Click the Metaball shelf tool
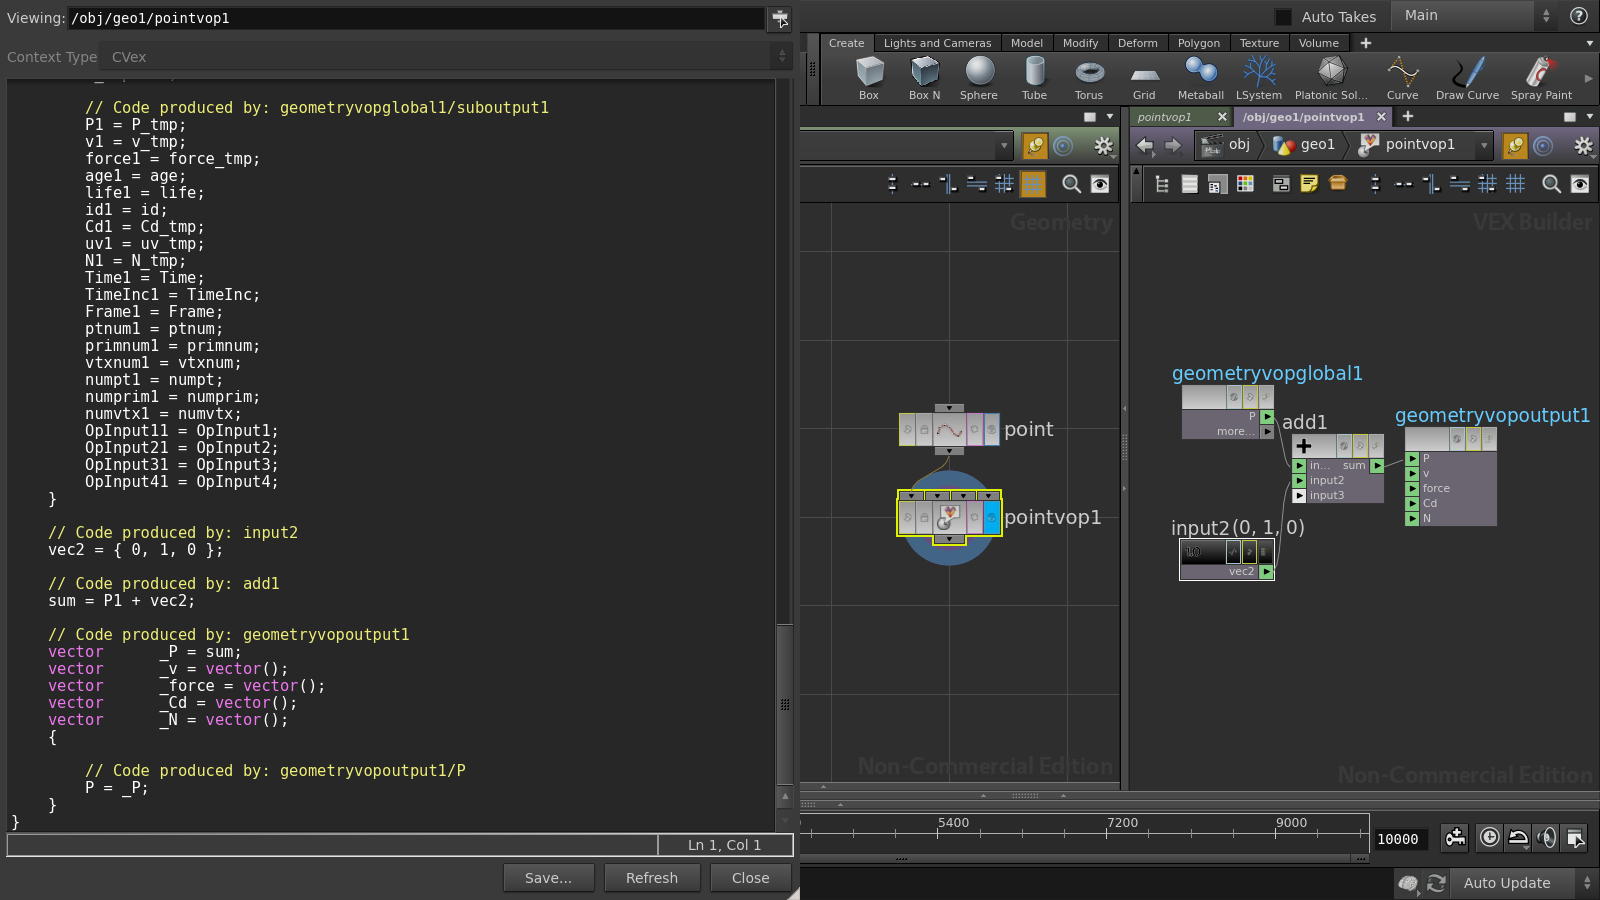1600x900 pixels. [x=1200, y=78]
